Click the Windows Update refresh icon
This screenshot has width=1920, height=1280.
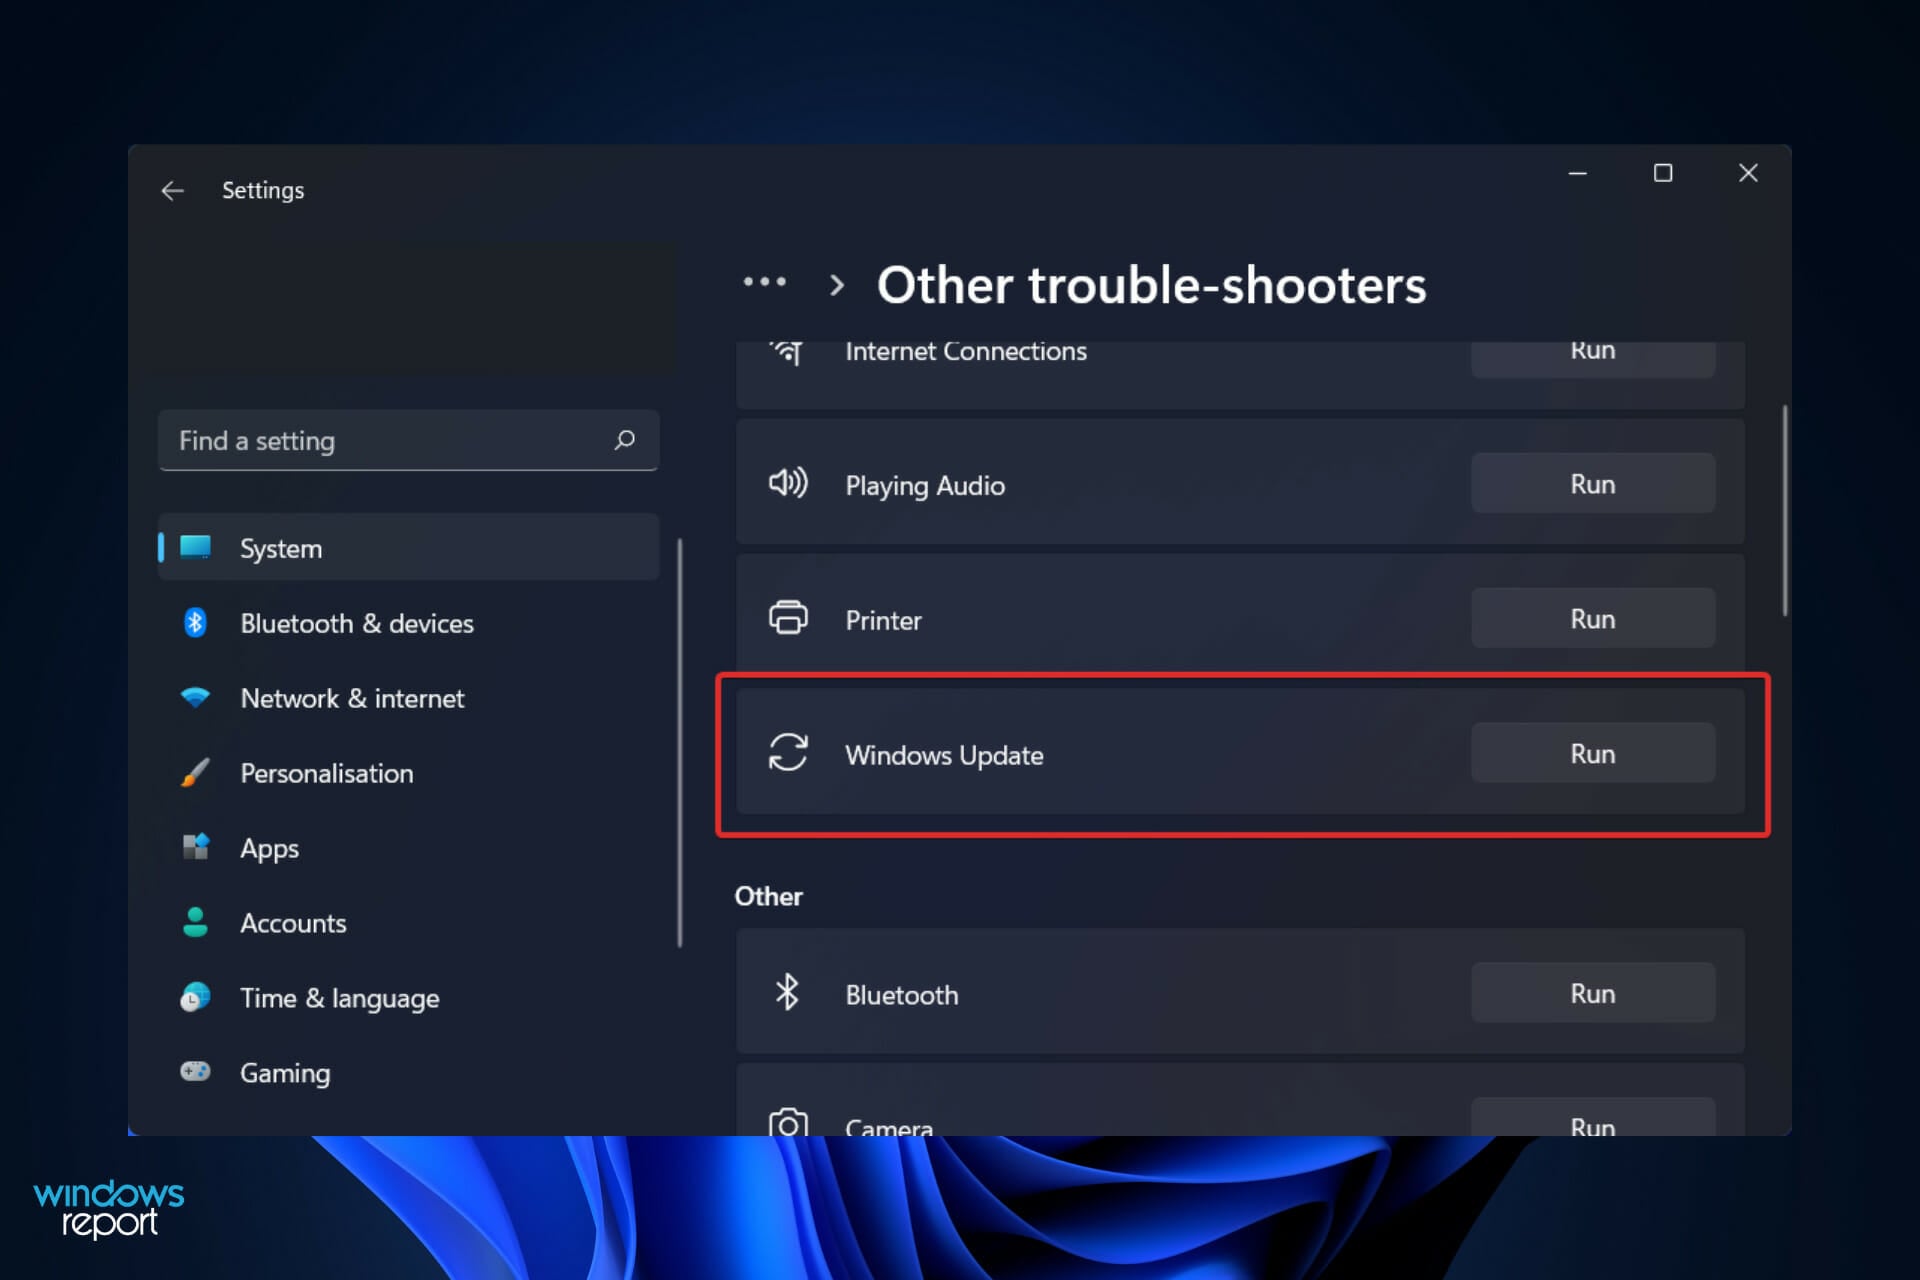click(789, 754)
